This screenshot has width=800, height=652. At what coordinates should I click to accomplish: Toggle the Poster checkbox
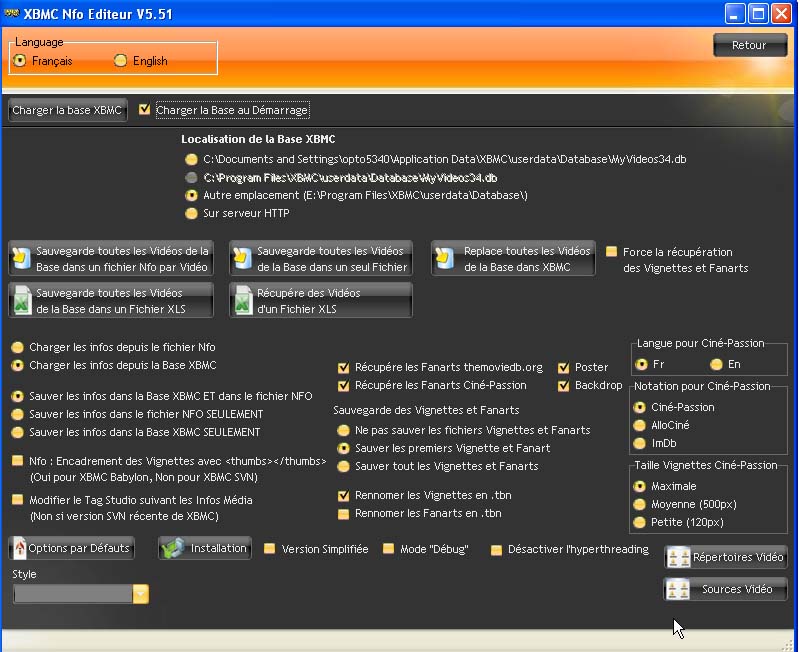pos(563,367)
